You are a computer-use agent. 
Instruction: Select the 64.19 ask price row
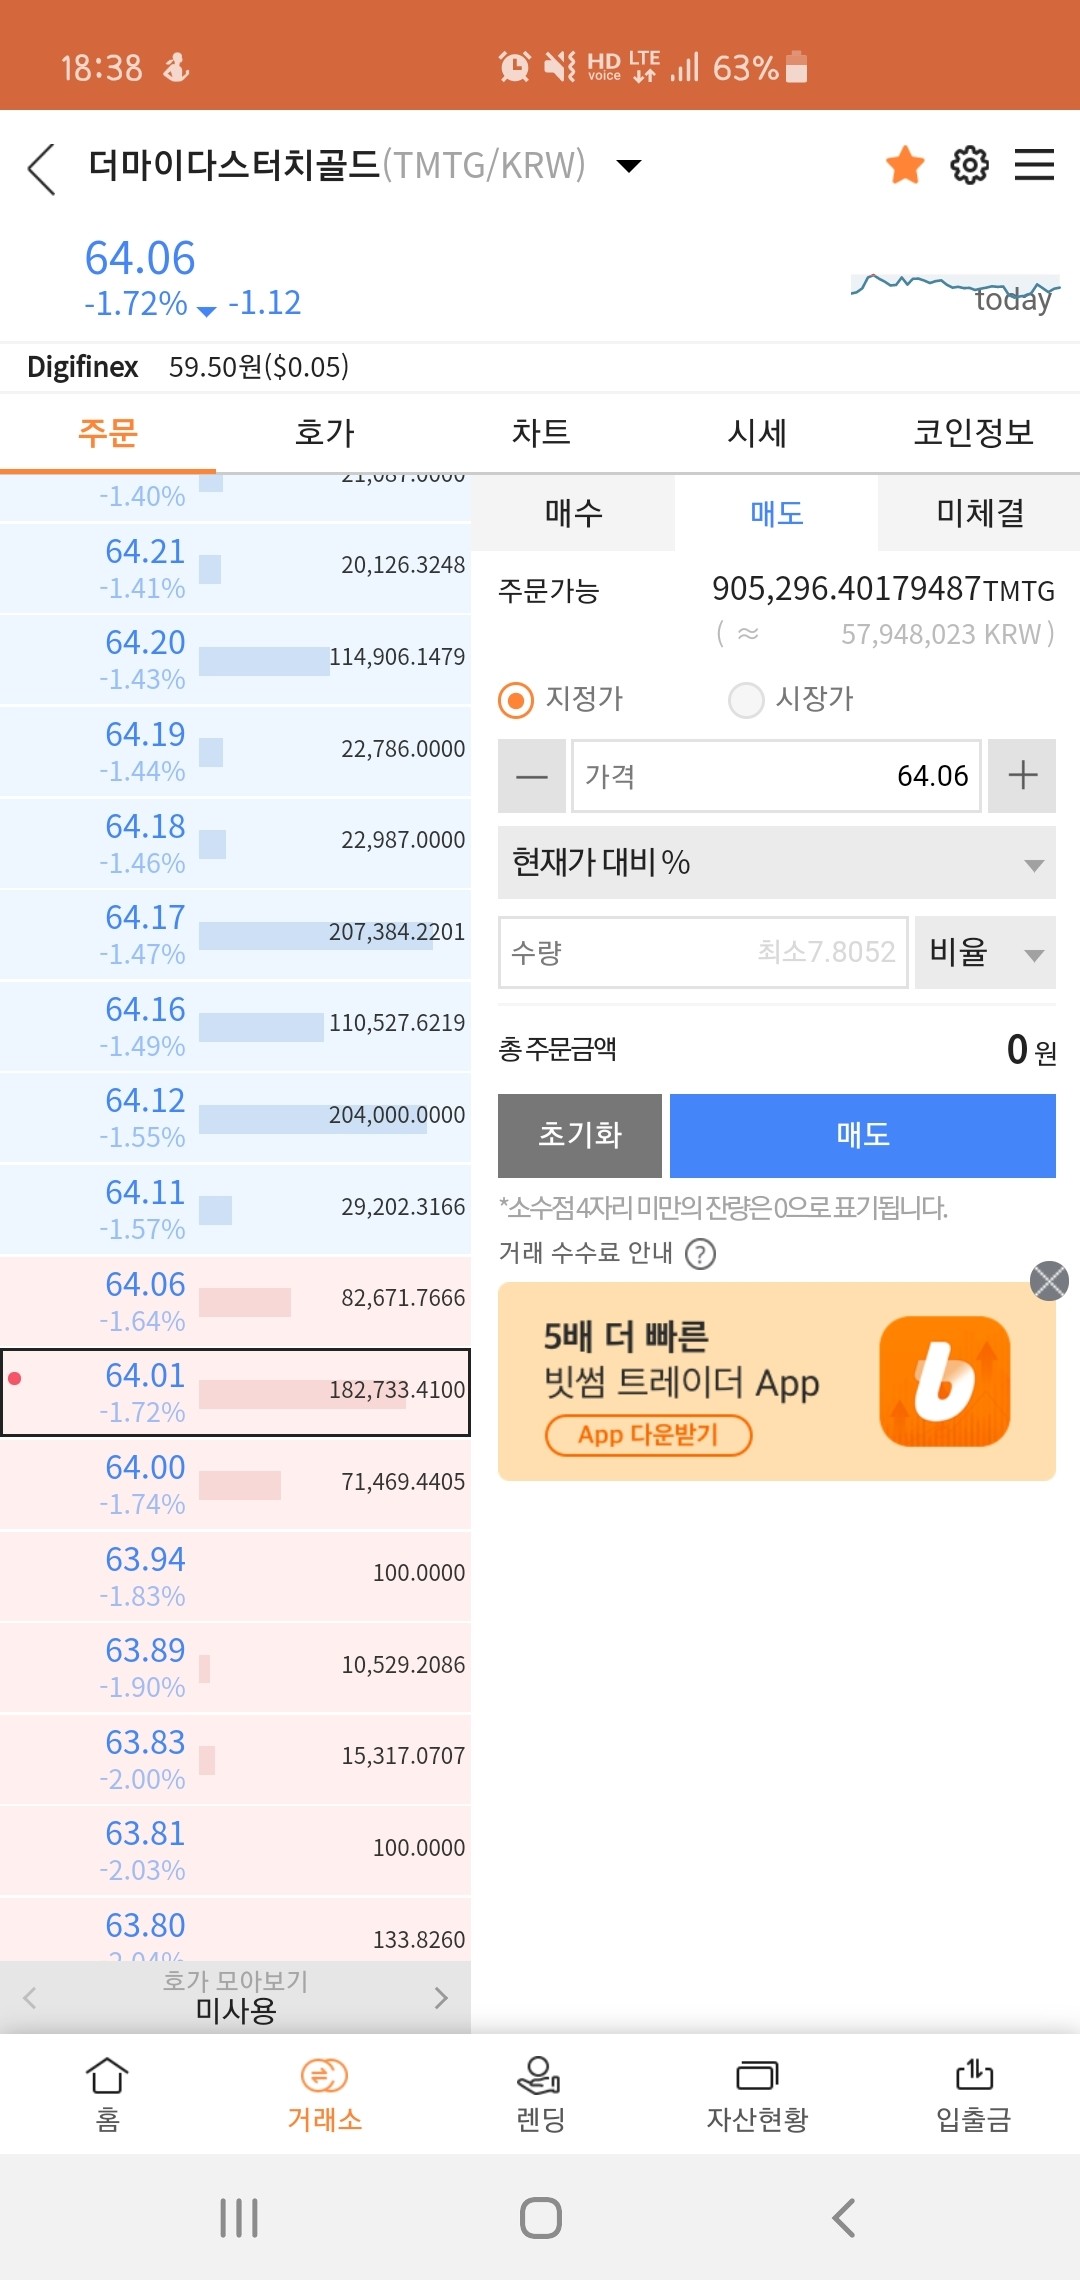[235, 751]
